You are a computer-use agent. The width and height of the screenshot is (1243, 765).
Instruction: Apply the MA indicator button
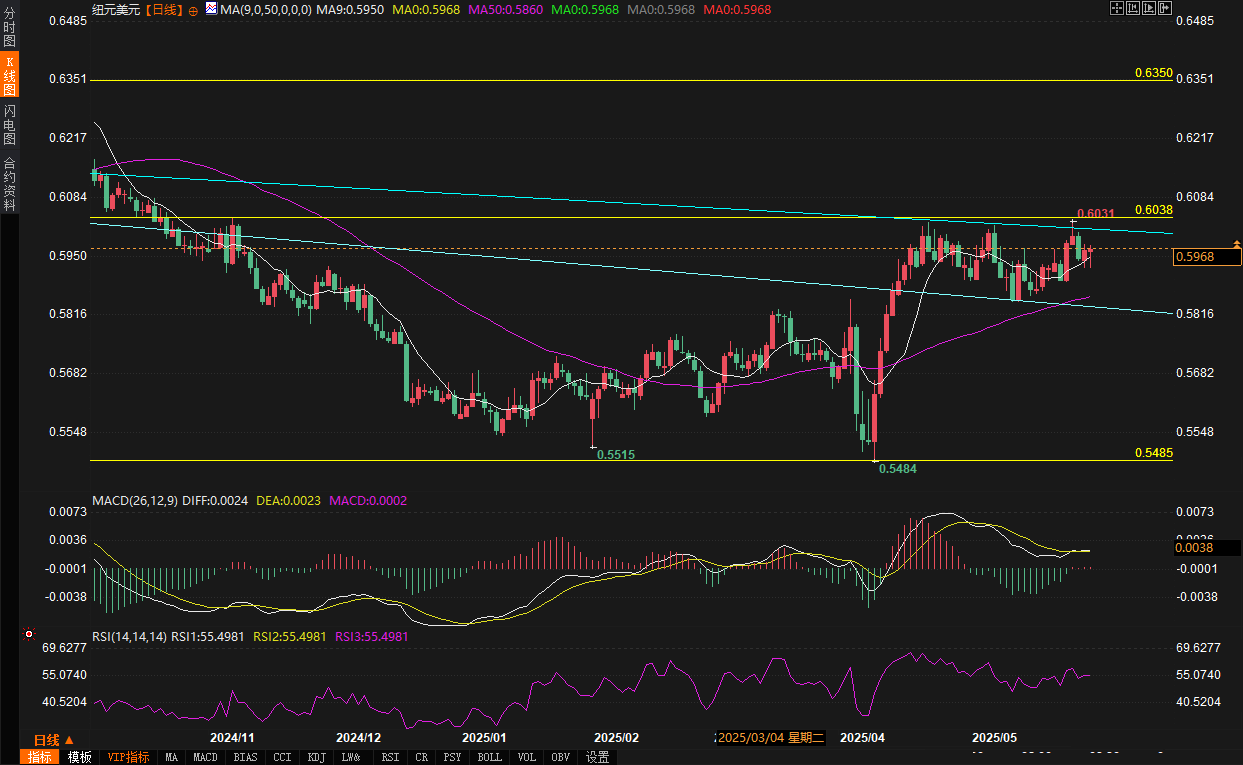(x=171, y=757)
